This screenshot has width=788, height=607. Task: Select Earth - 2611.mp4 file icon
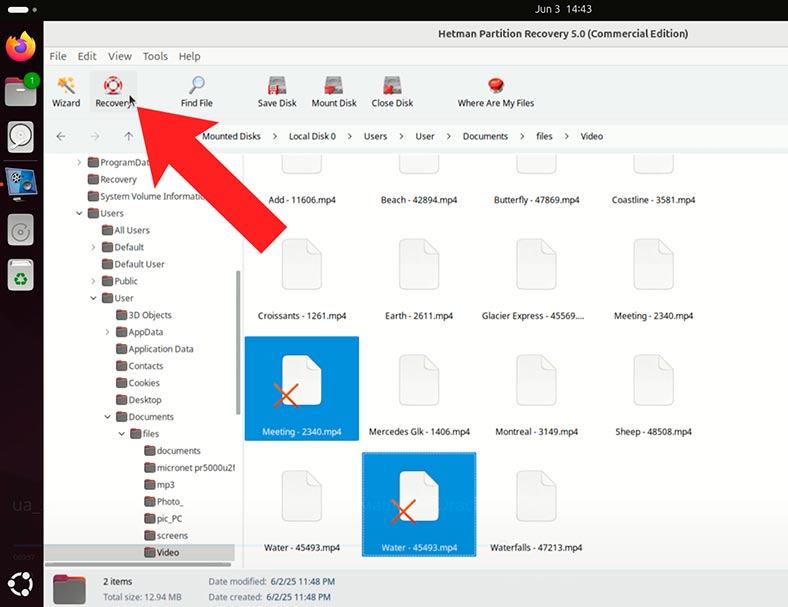click(419, 264)
